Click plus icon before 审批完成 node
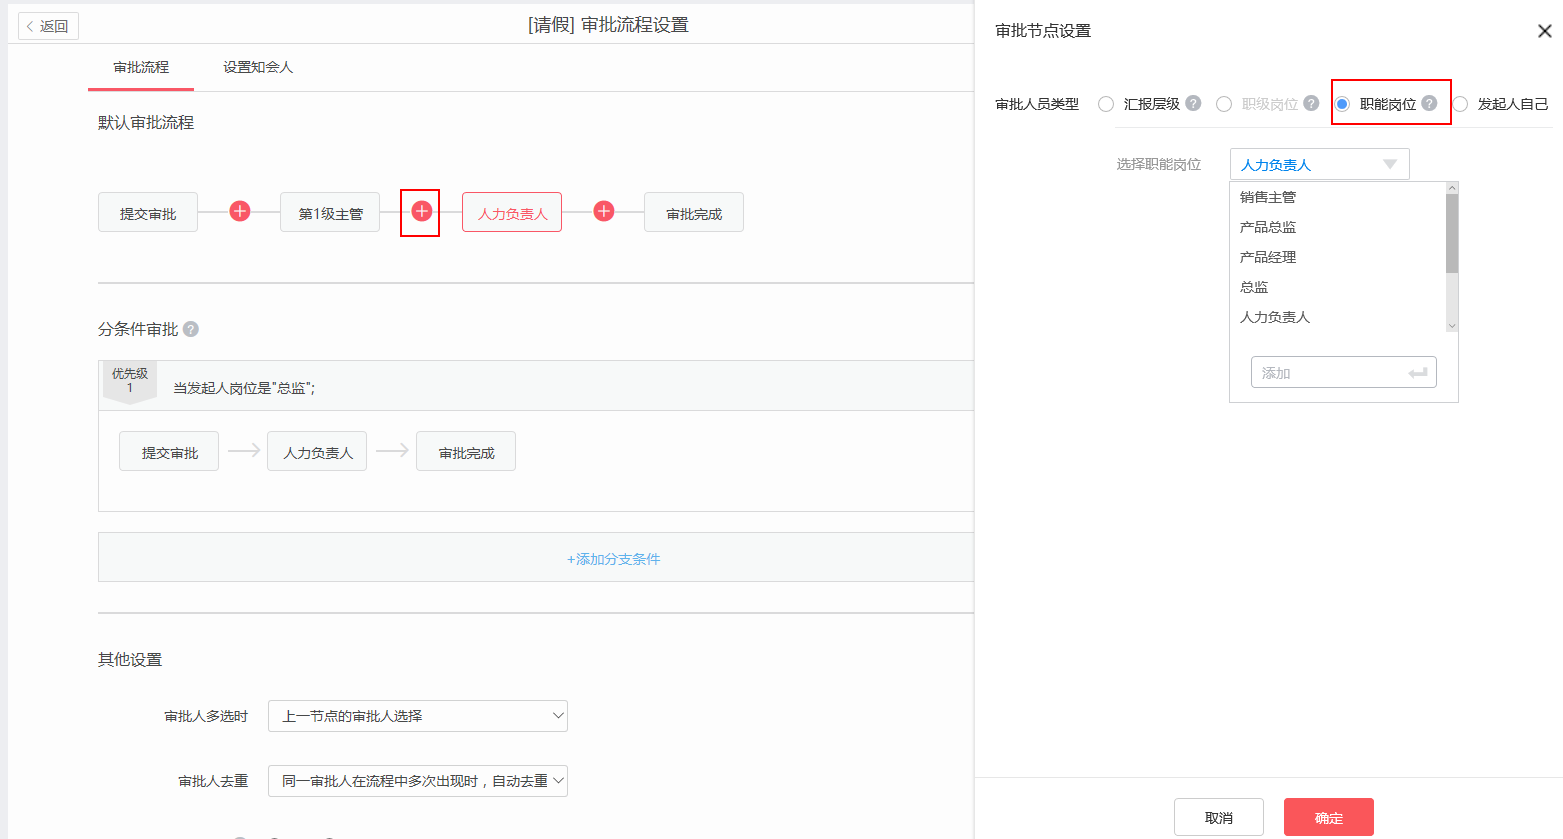The width and height of the screenshot is (1563, 839). [x=604, y=211]
